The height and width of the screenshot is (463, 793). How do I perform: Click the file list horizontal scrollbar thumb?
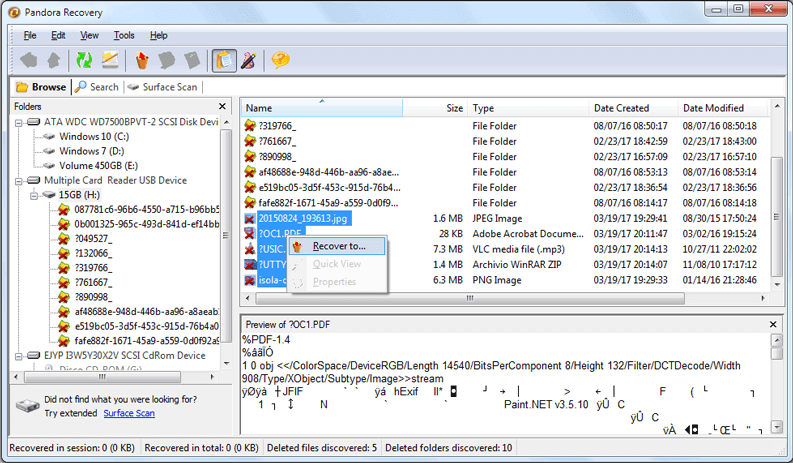[x=470, y=298]
